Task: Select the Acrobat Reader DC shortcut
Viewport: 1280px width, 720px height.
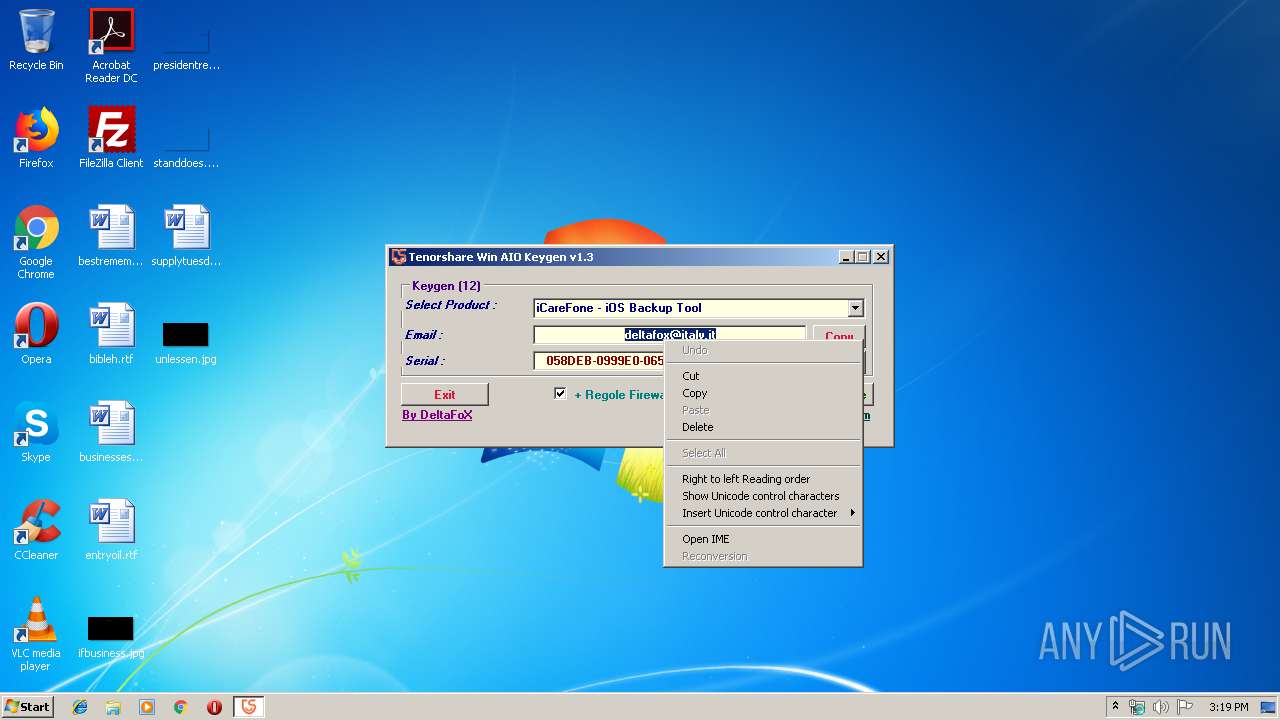Action: click(x=111, y=46)
